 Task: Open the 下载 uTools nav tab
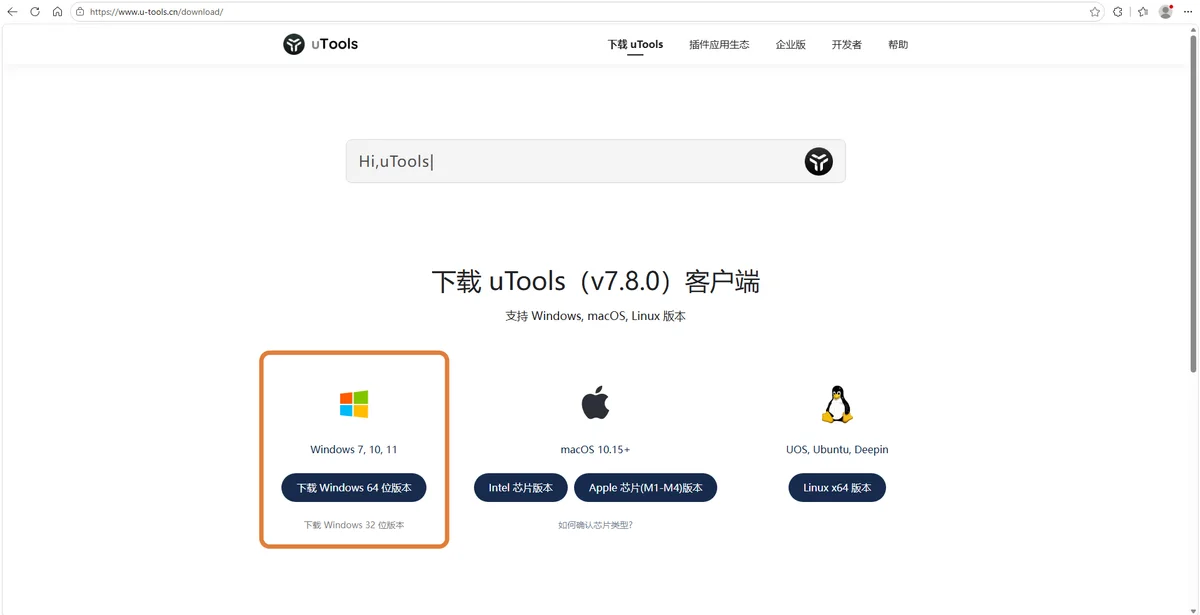[635, 44]
